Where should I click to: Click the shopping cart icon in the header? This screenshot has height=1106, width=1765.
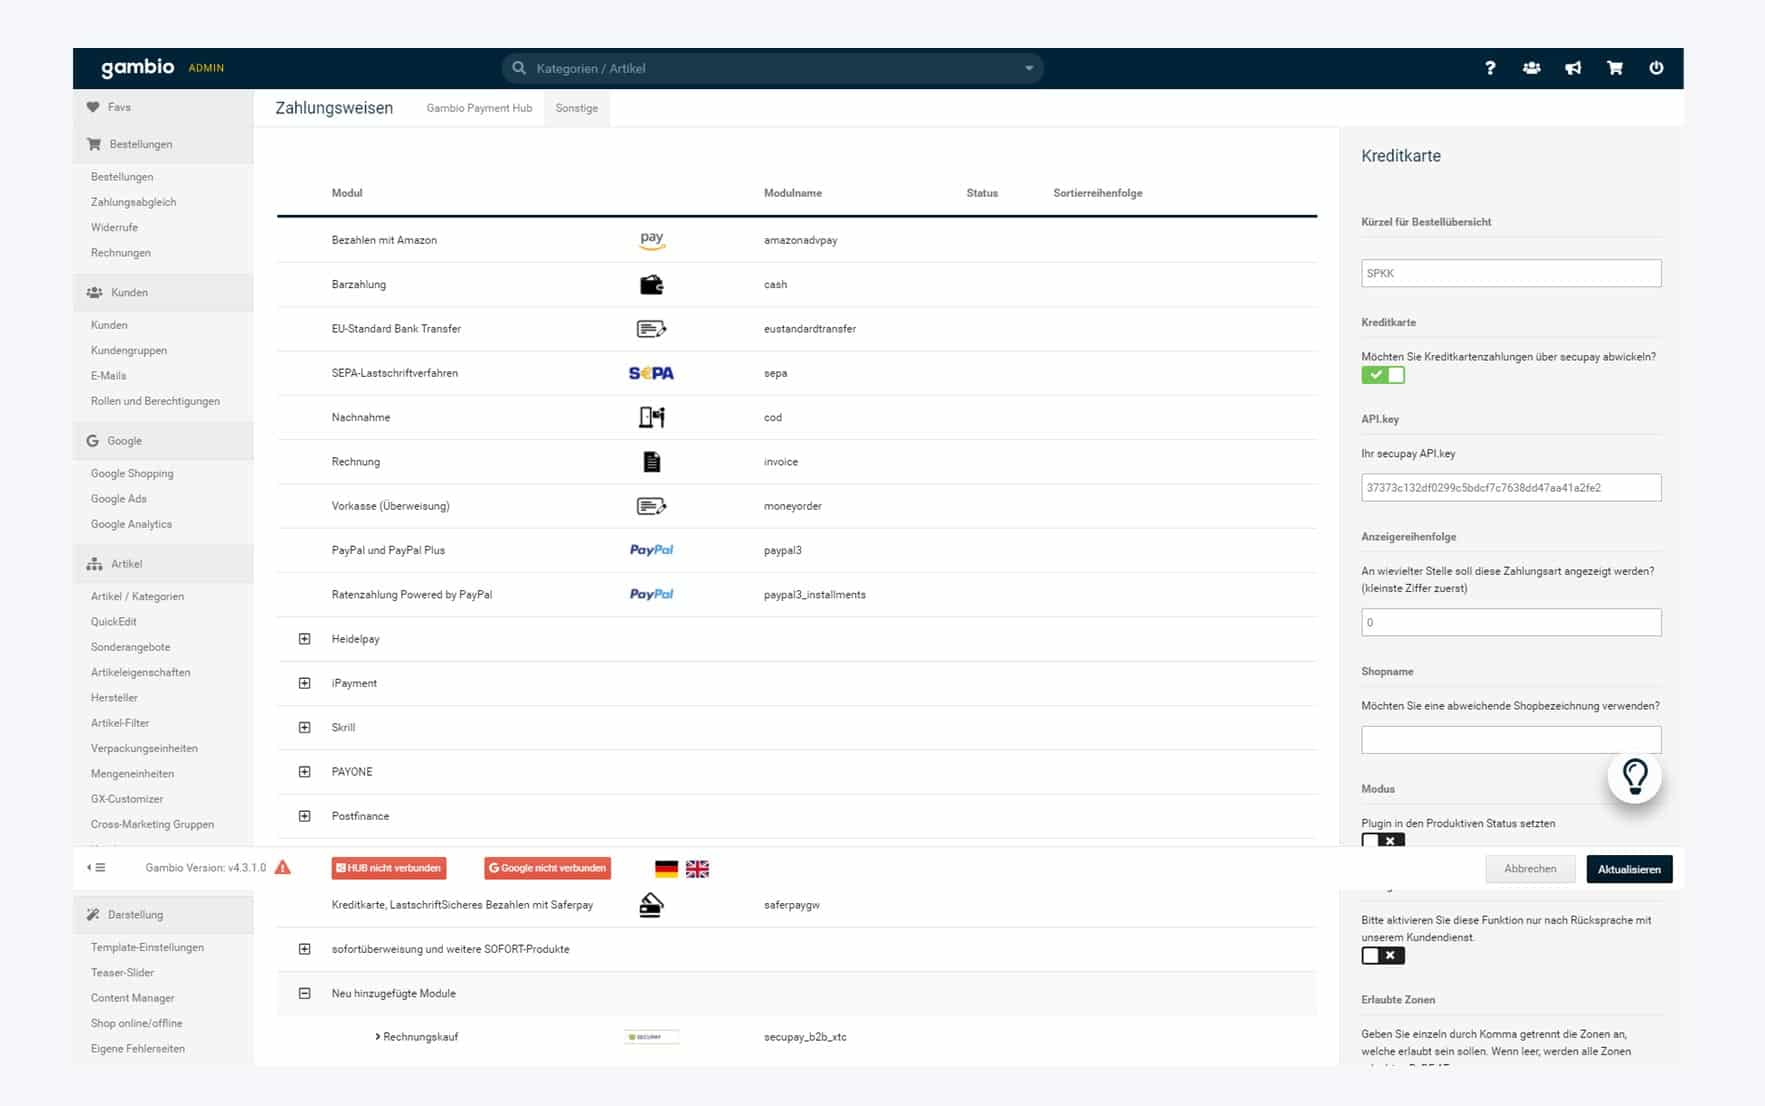pos(1614,67)
